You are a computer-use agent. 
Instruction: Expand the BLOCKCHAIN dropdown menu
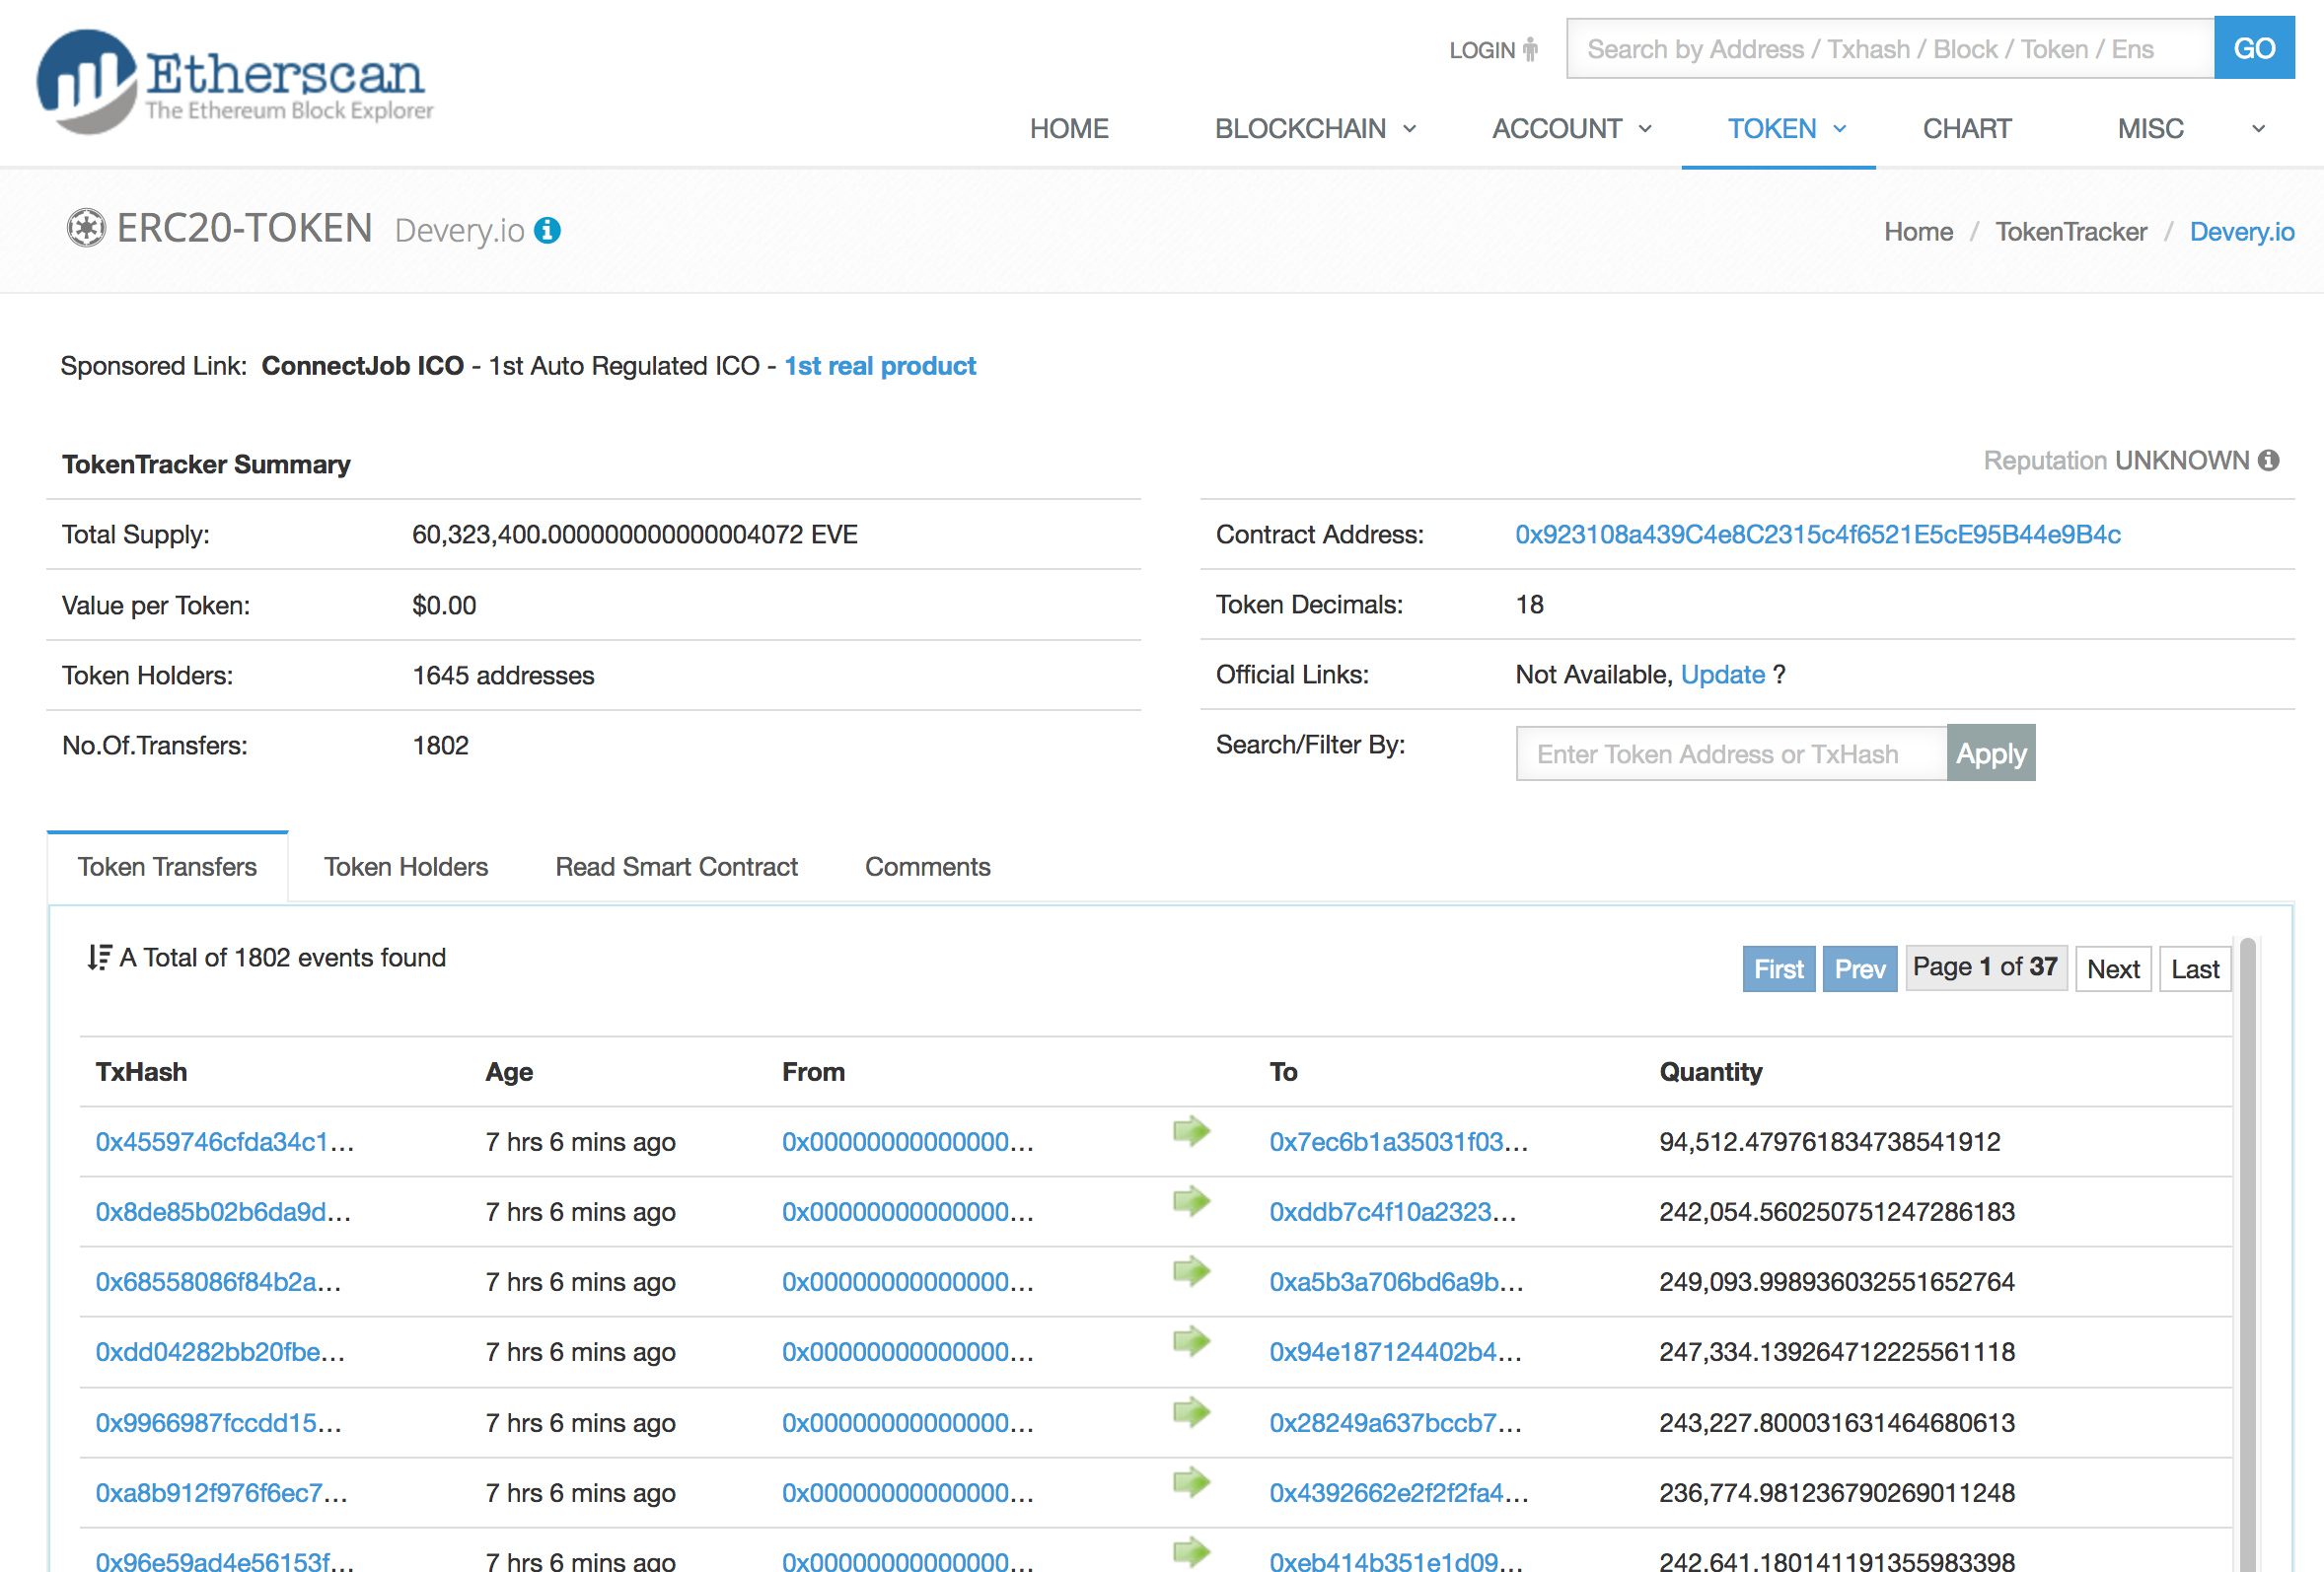pyautogui.click(x=1315, y=129)
